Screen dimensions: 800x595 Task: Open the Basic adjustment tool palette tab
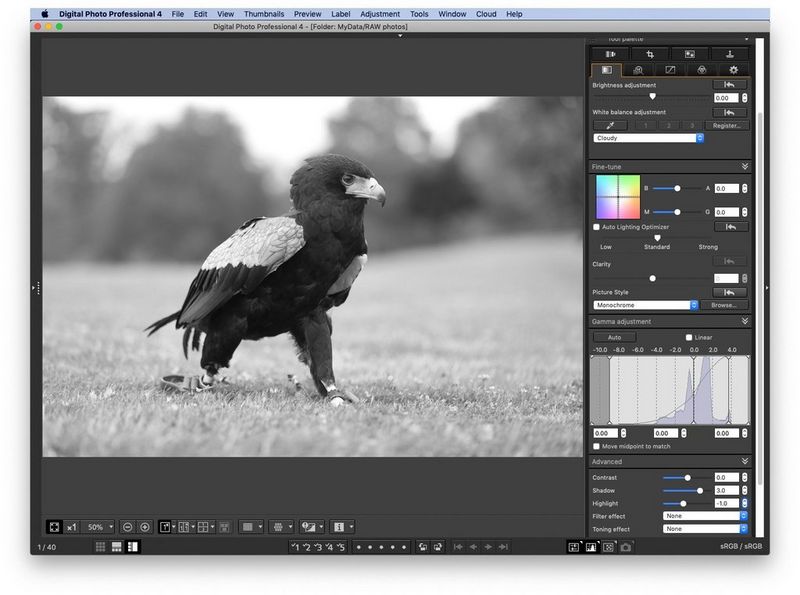pos(608,70)
